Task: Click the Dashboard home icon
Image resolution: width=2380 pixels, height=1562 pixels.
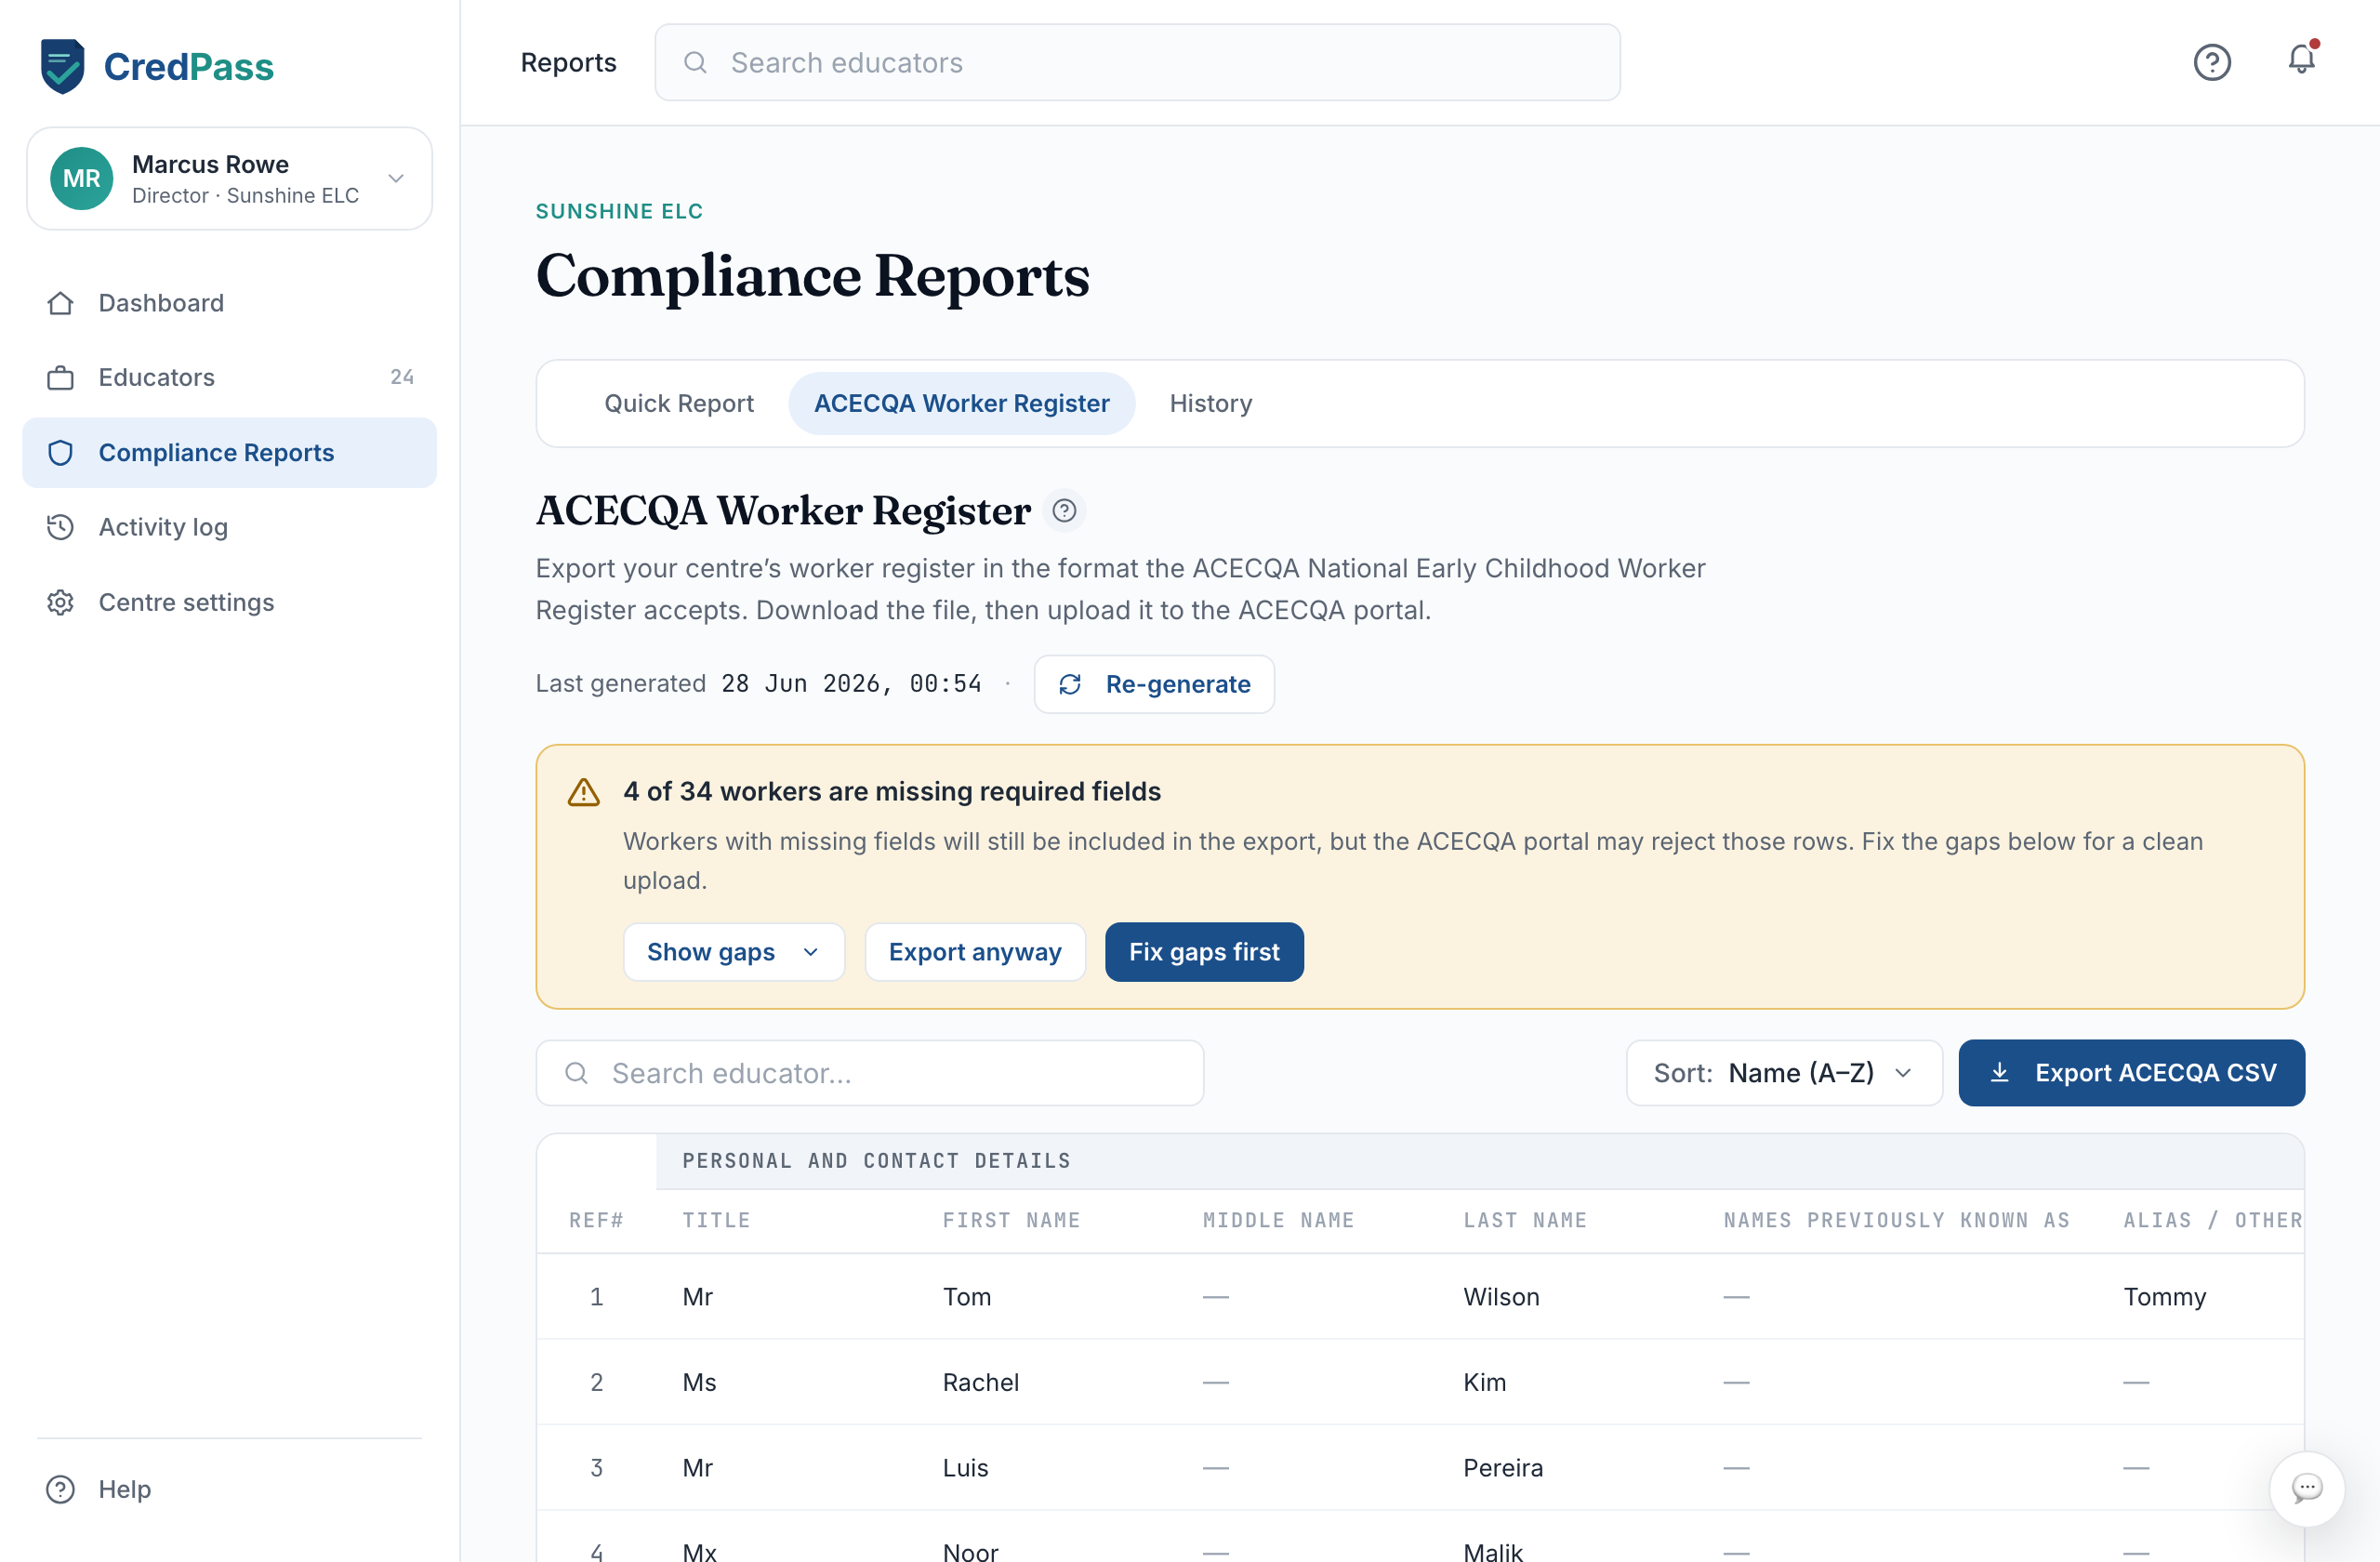Action: pos(60,303)
